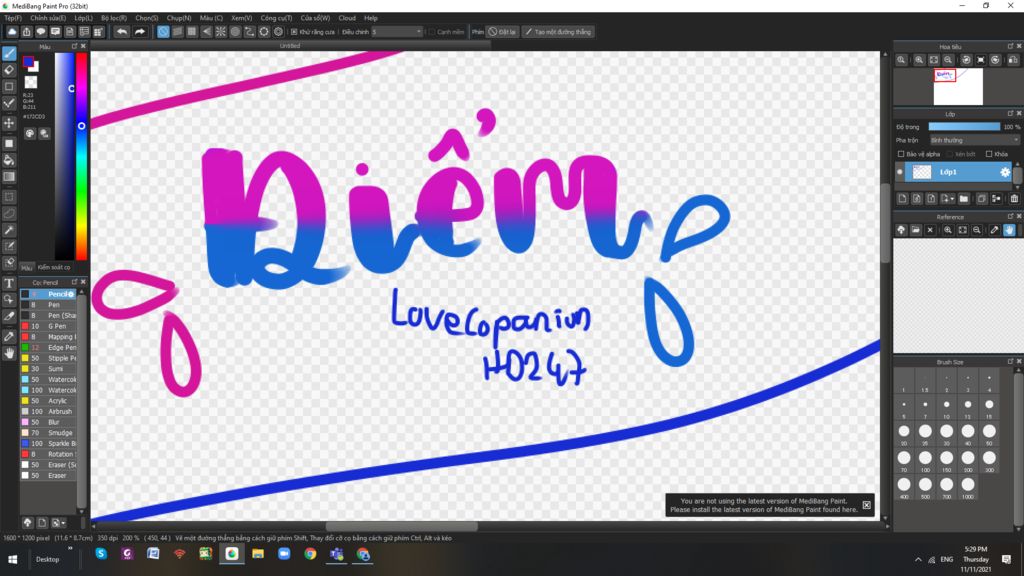Screen dimensions: 1024x576
Task: Delete the layer with trash icon
Action: point(1014,199)
